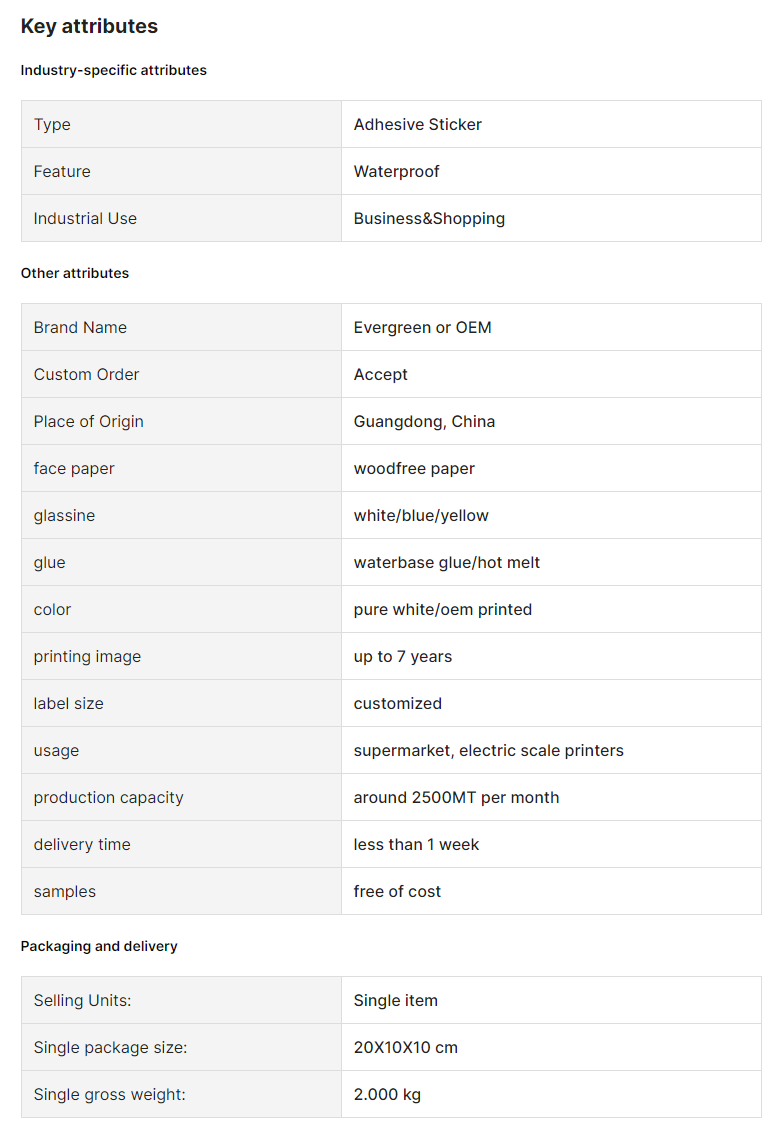The height and width of the screenshot is (1125, 765).
Task: Click the white/blue/yellow glassine value
Action: pyautogui.click(x=421, y=515)
